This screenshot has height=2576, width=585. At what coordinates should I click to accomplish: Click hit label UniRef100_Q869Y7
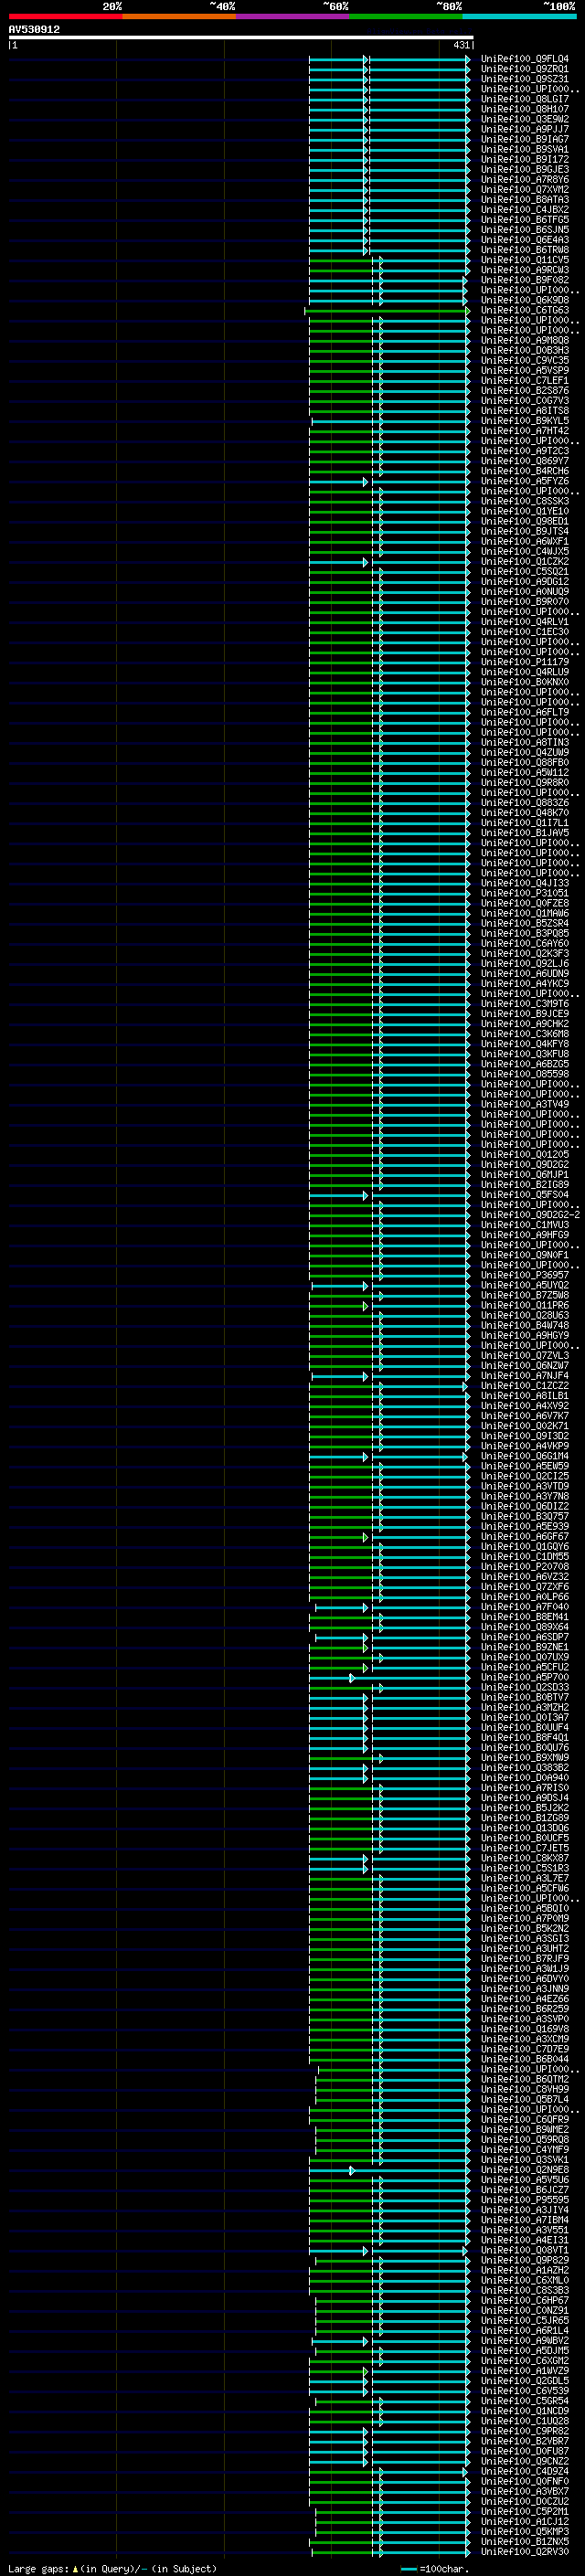[x=525, y=461]
